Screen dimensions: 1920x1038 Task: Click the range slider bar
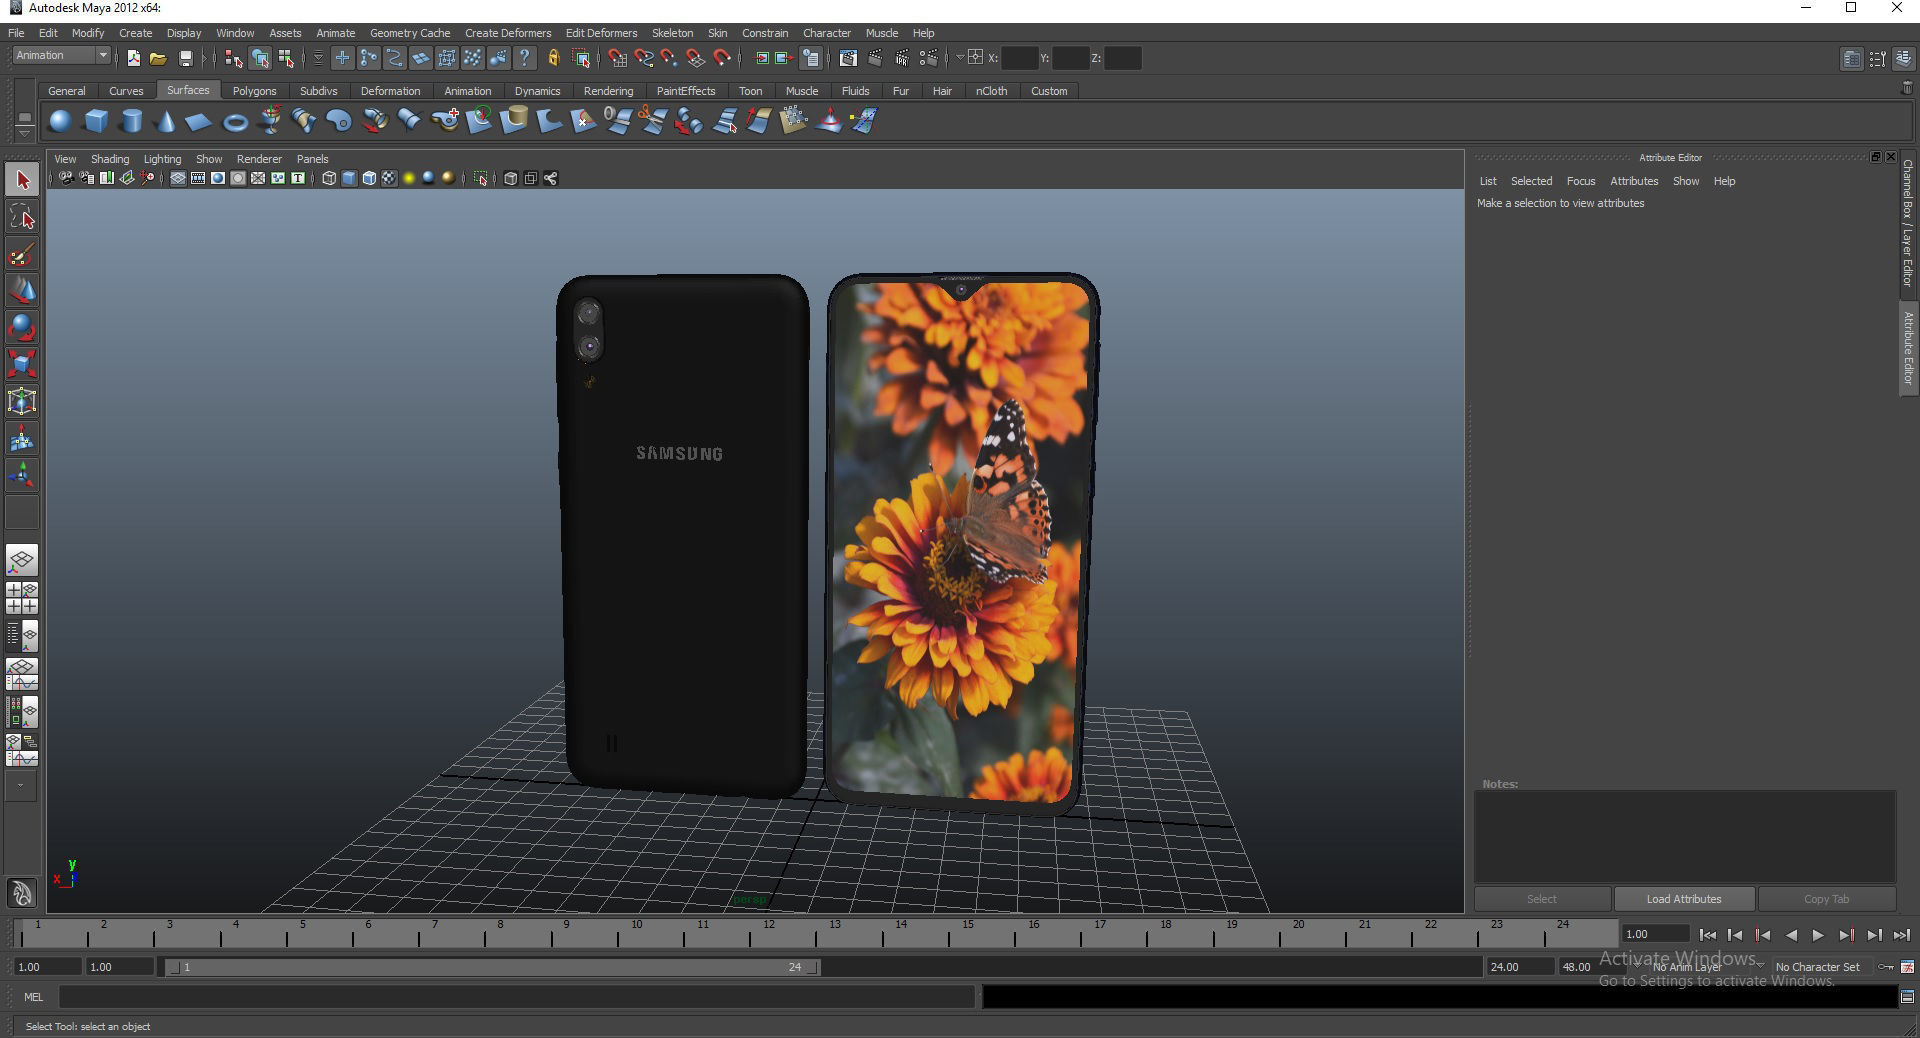pyautogui.click(x=493, y=967)
